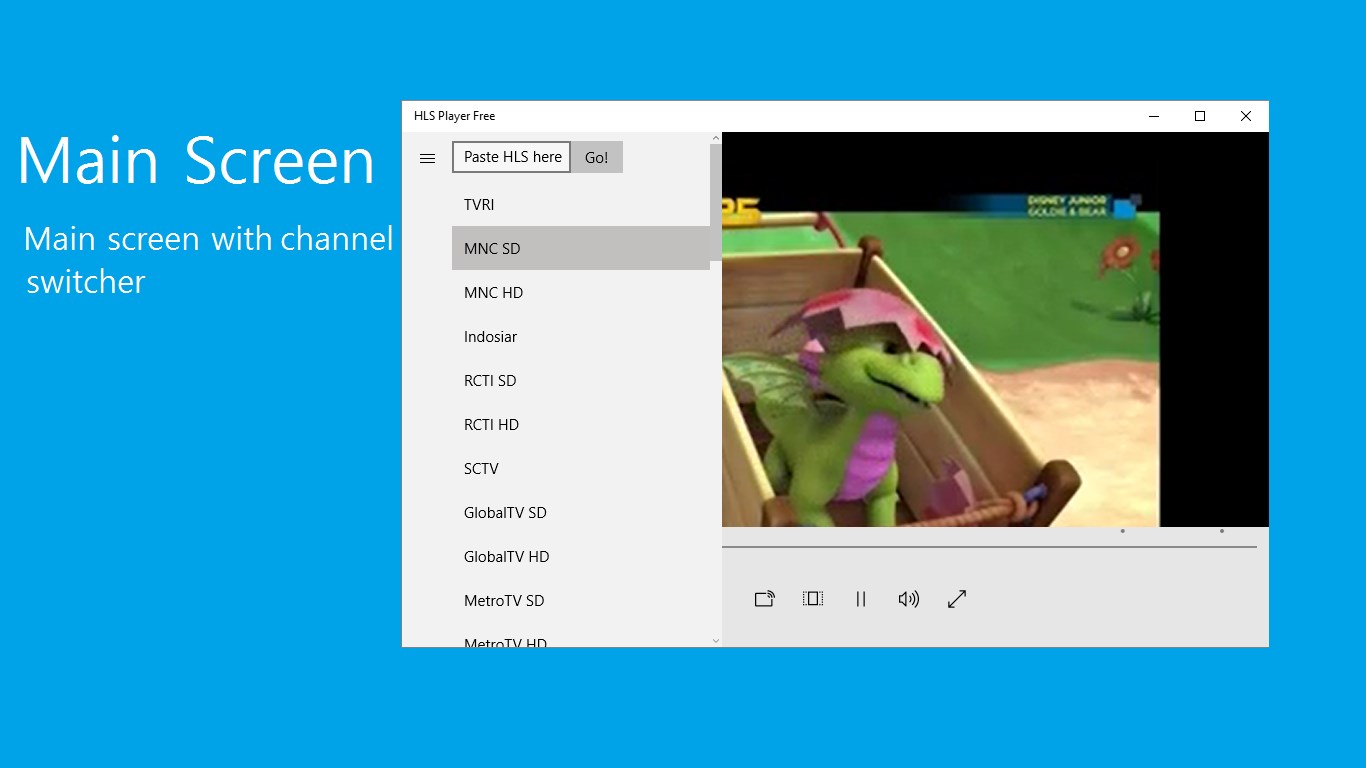
Task: Select the MNC HD channel
Action: click(x=581, y=292)
